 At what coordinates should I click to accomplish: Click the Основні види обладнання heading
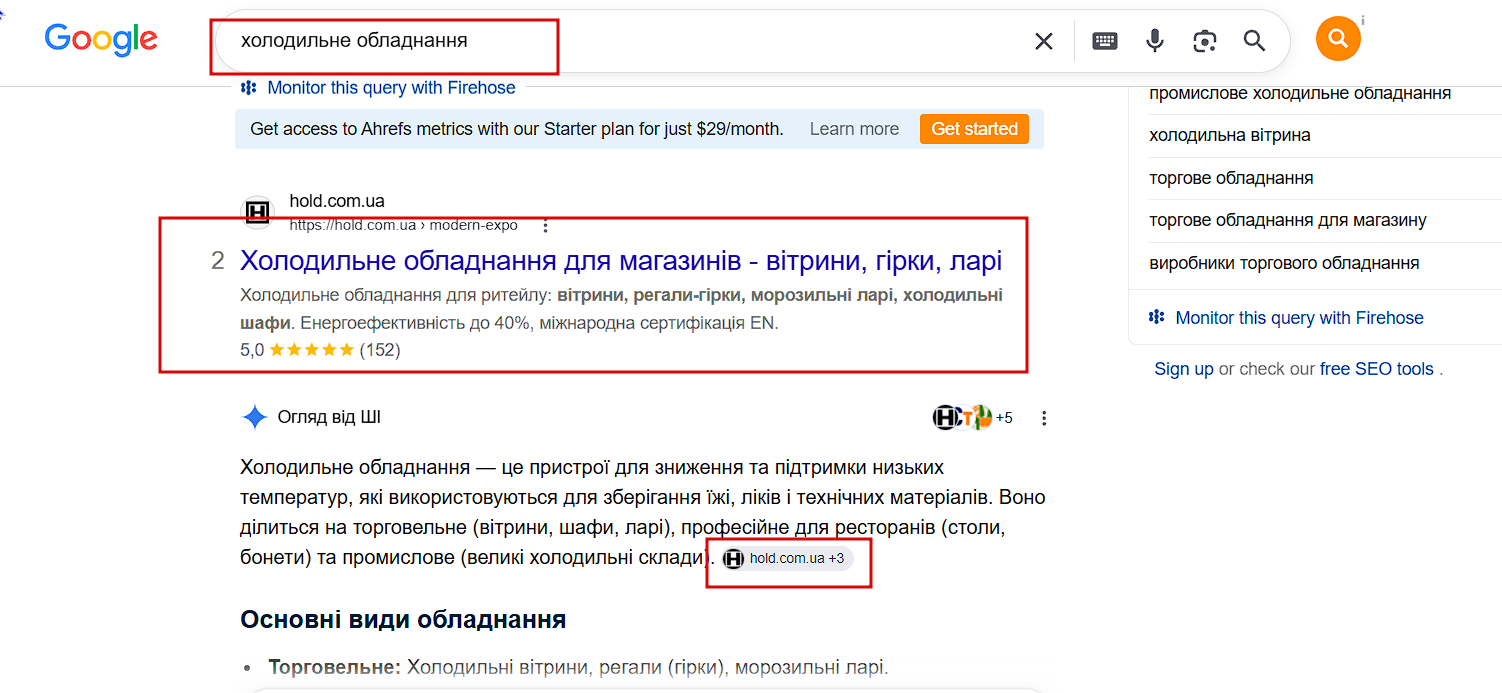(403, 619)
